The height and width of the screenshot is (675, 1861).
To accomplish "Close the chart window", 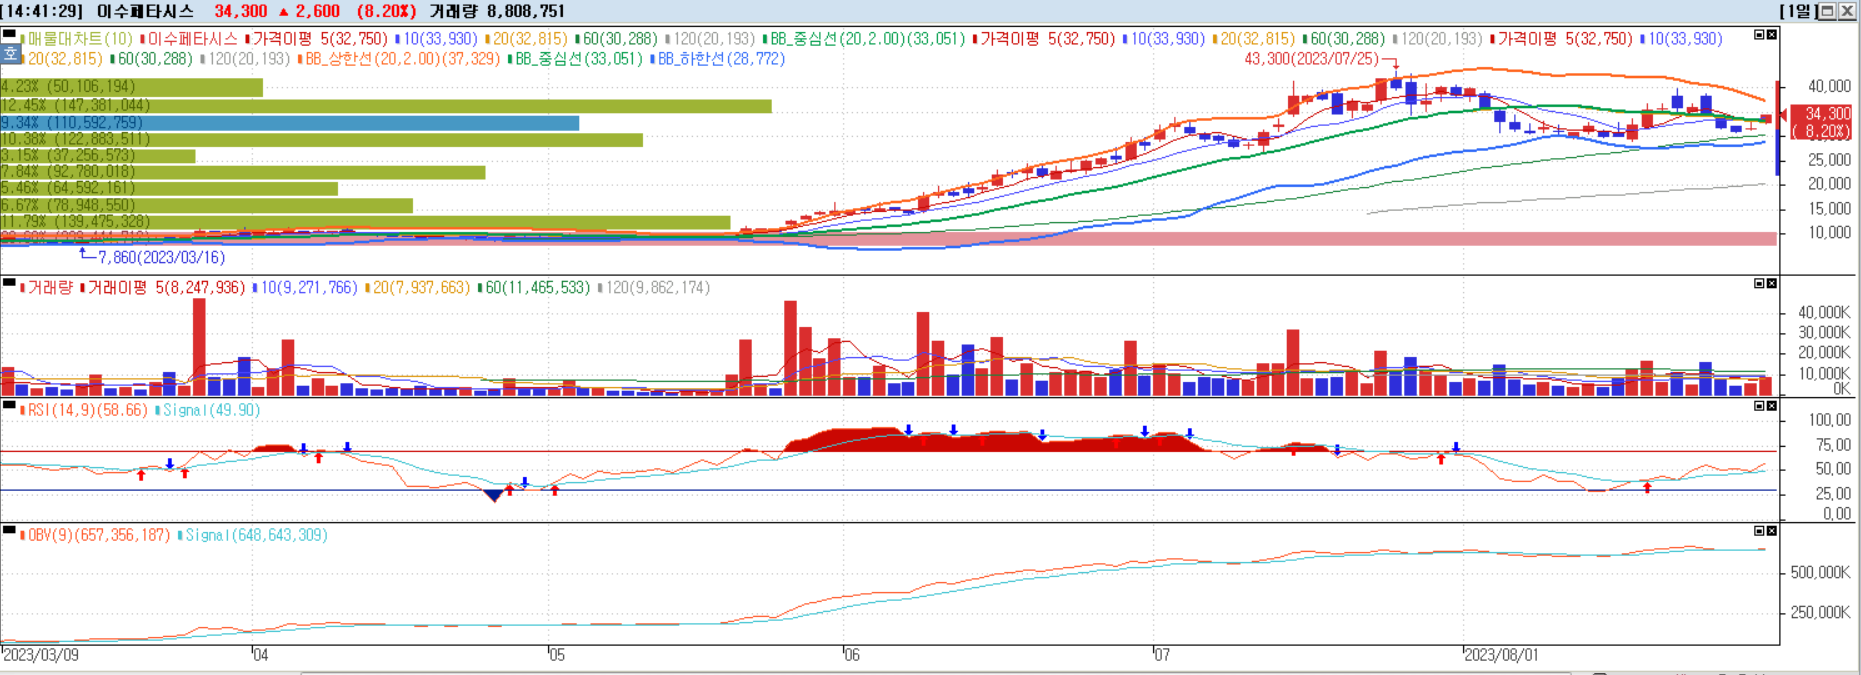I will [x=1846, y=11].
